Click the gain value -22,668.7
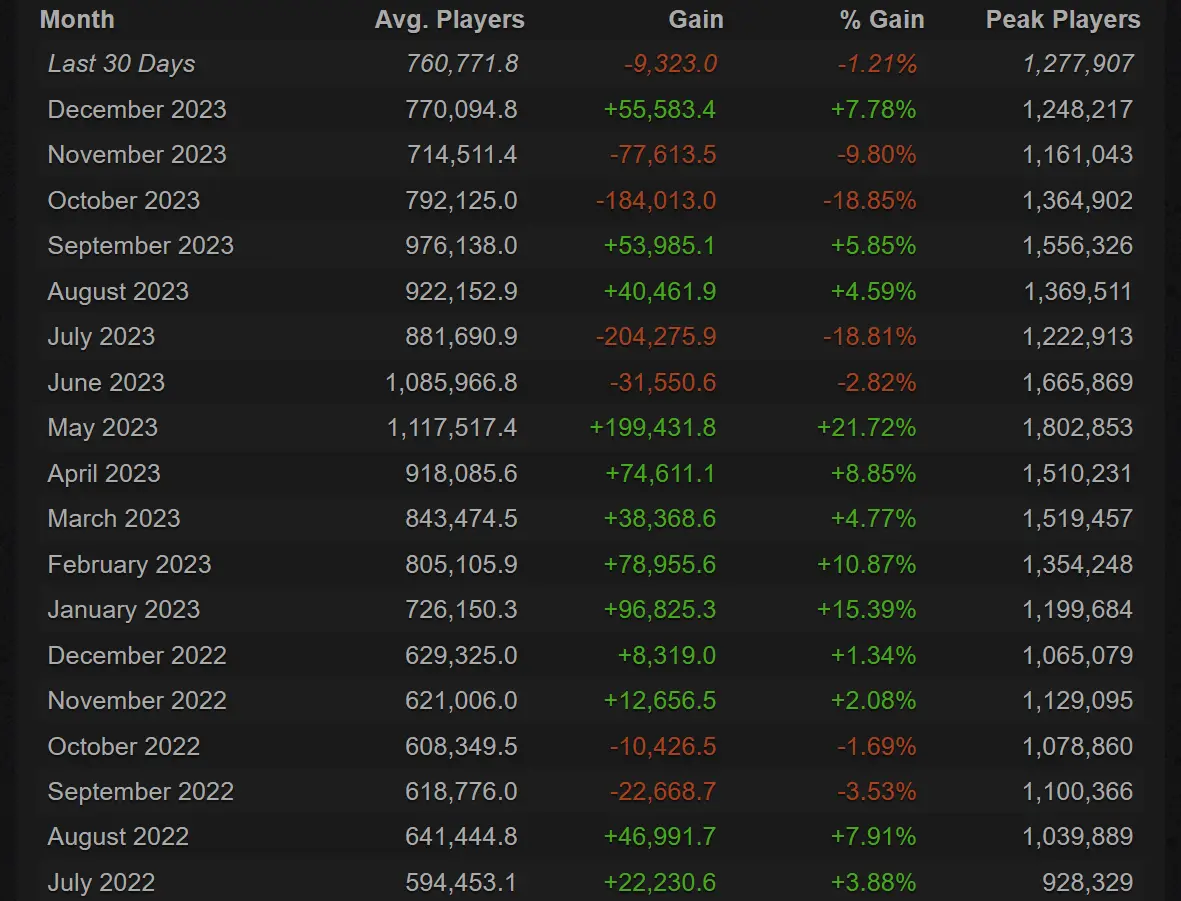The image size is (1181, 901). pyautogui.click(x=663, y=792)
